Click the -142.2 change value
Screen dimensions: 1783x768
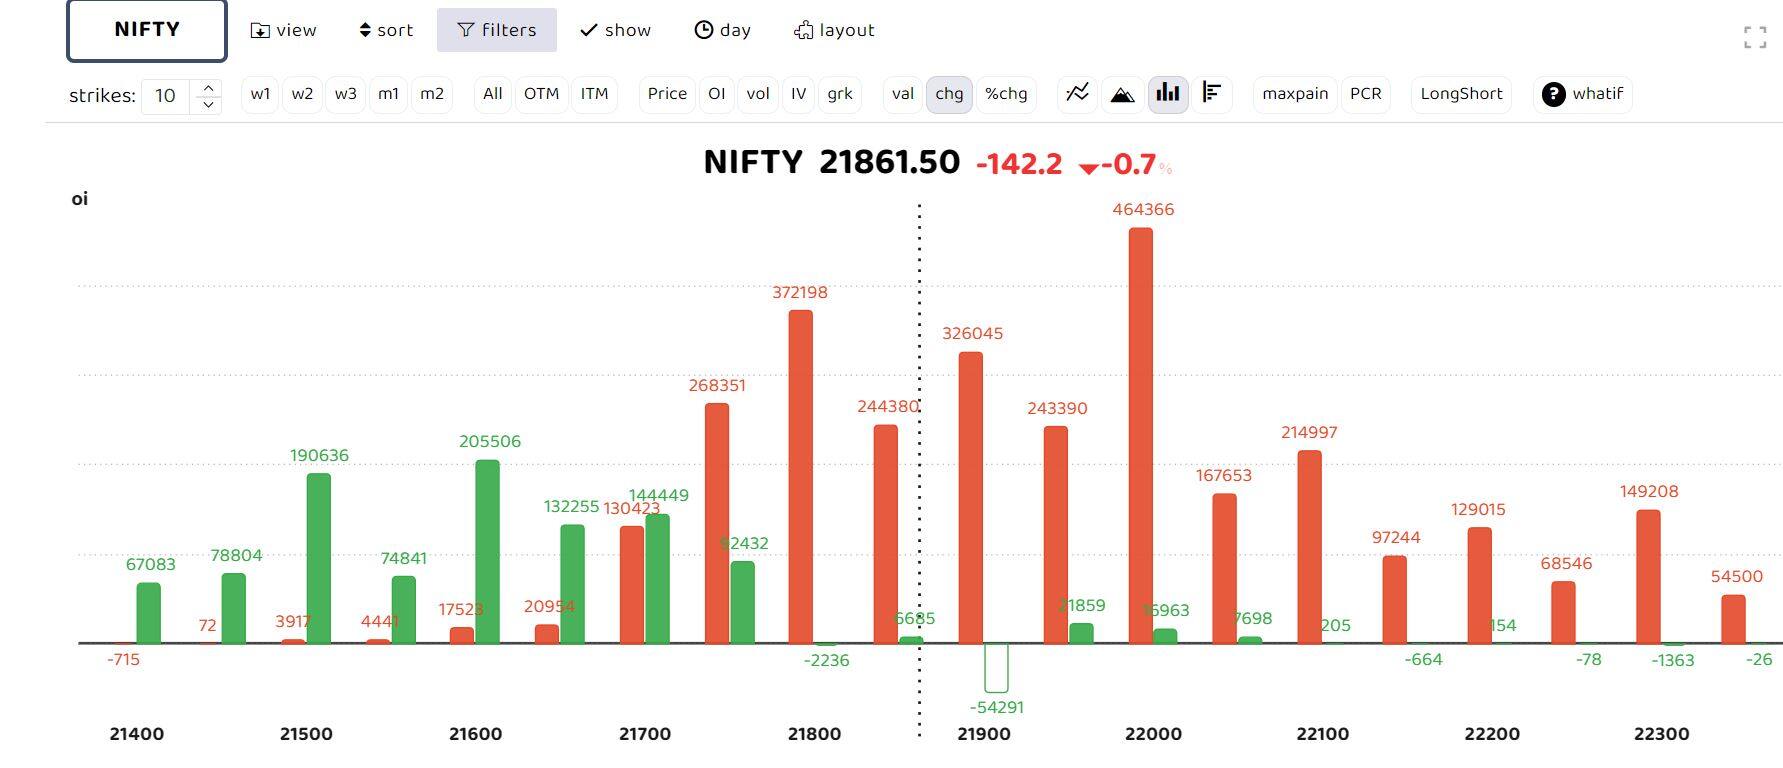tap(1019, 164)
